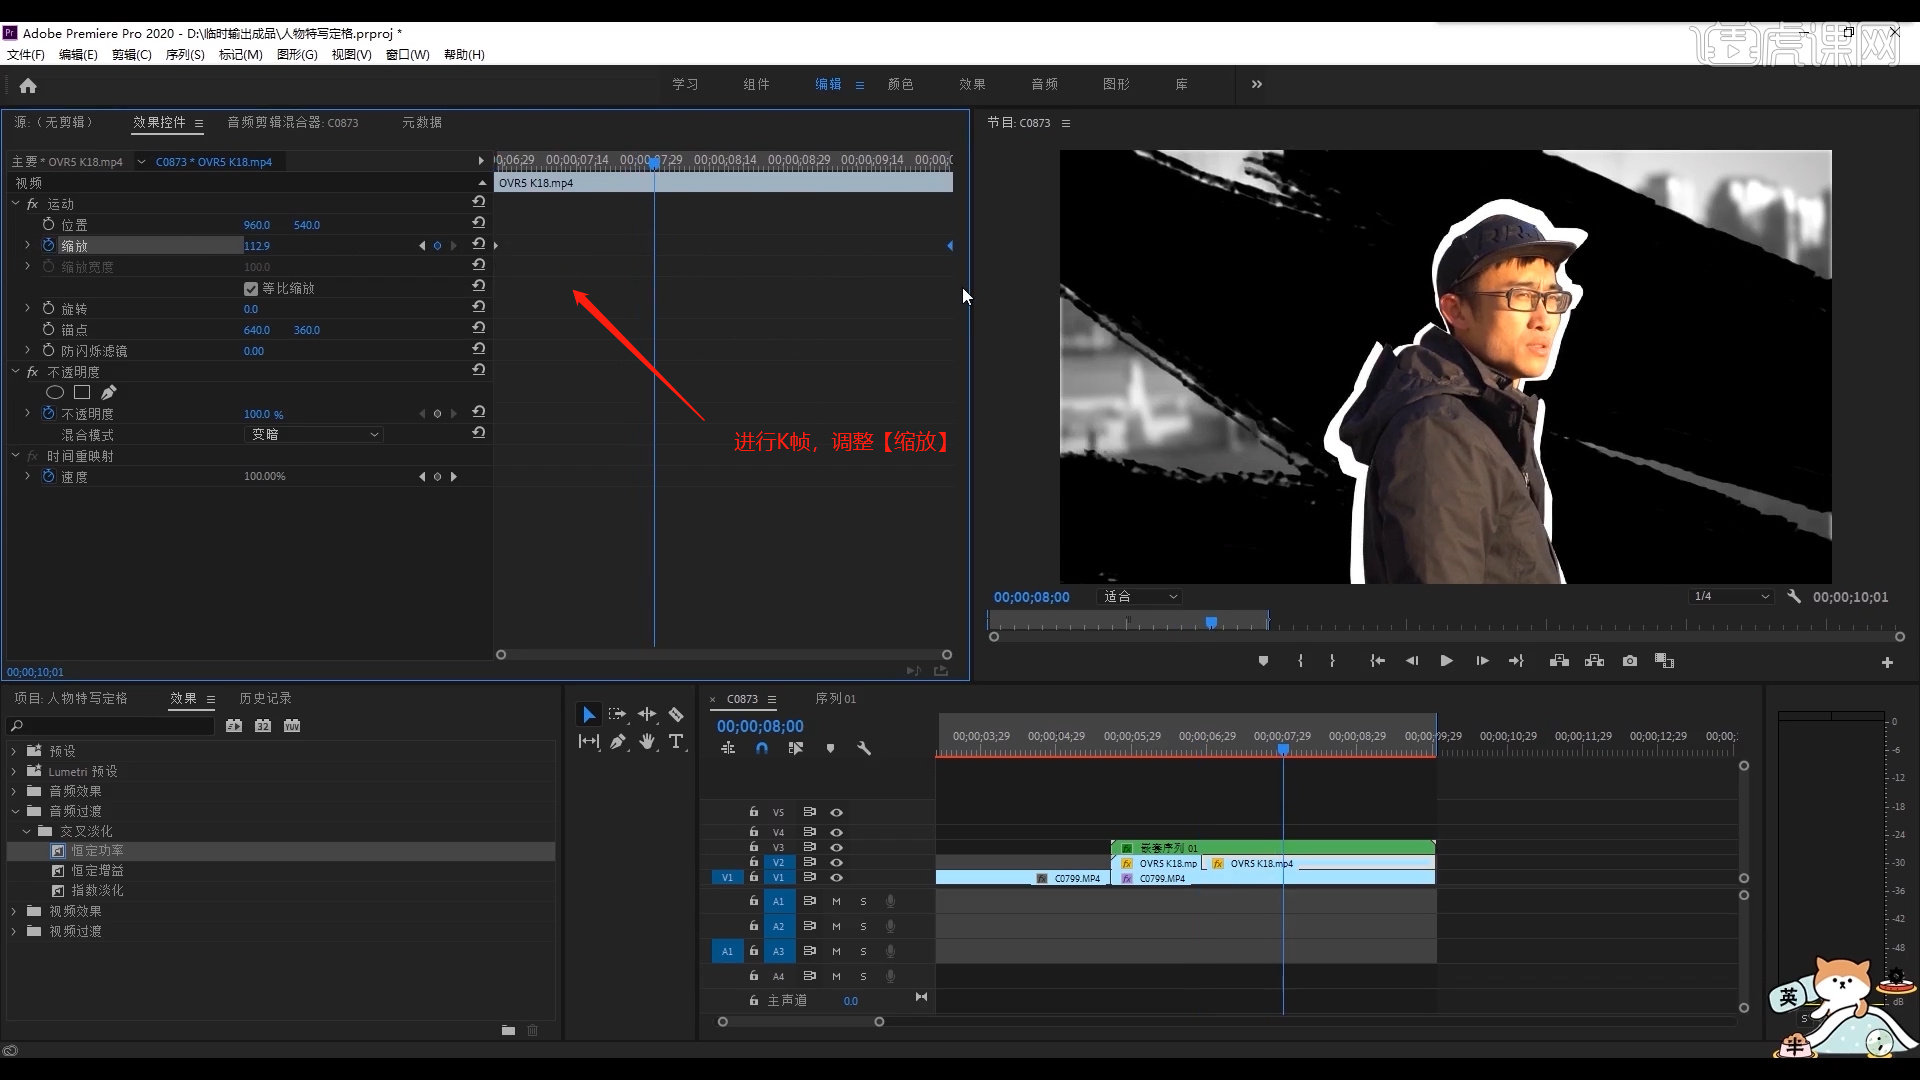Open the Window menu
Image resolution: width=1920 pixels, height=1080 pixels.
408,55
